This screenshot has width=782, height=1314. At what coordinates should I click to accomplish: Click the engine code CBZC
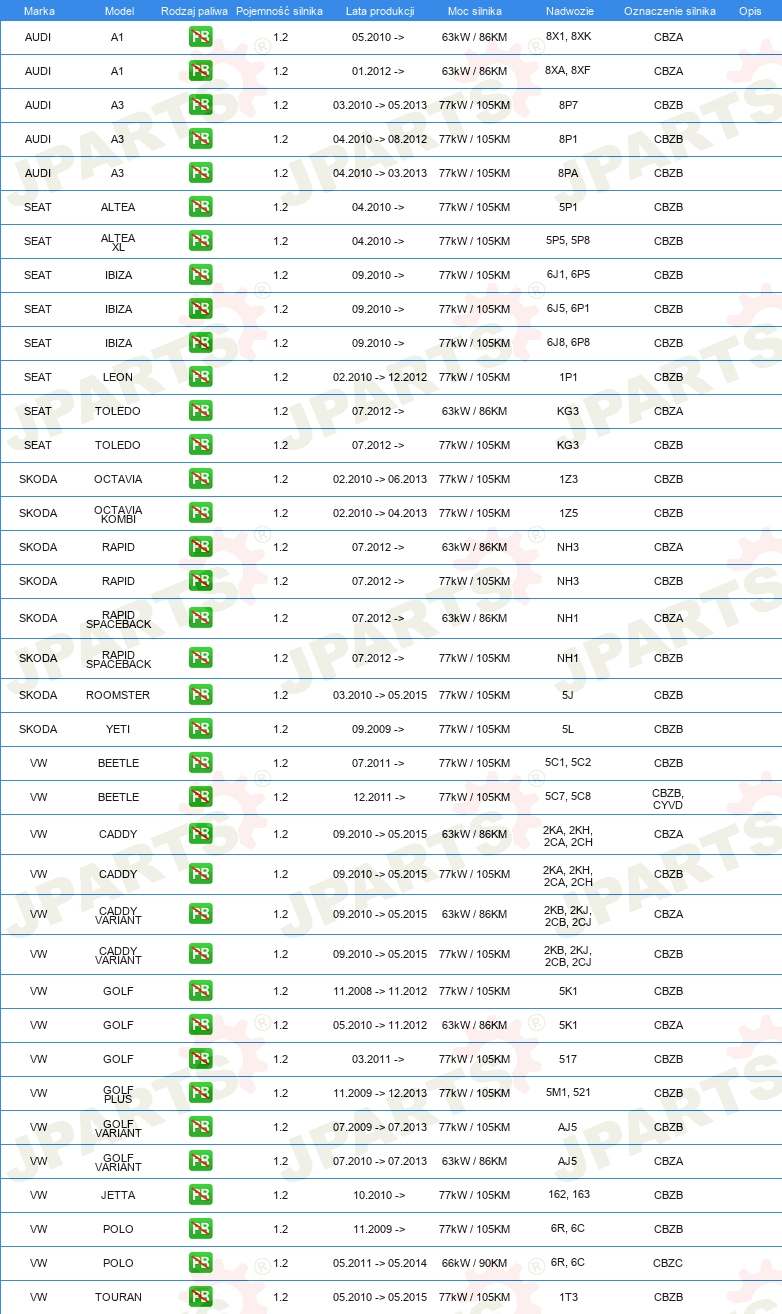(668, 1263)
